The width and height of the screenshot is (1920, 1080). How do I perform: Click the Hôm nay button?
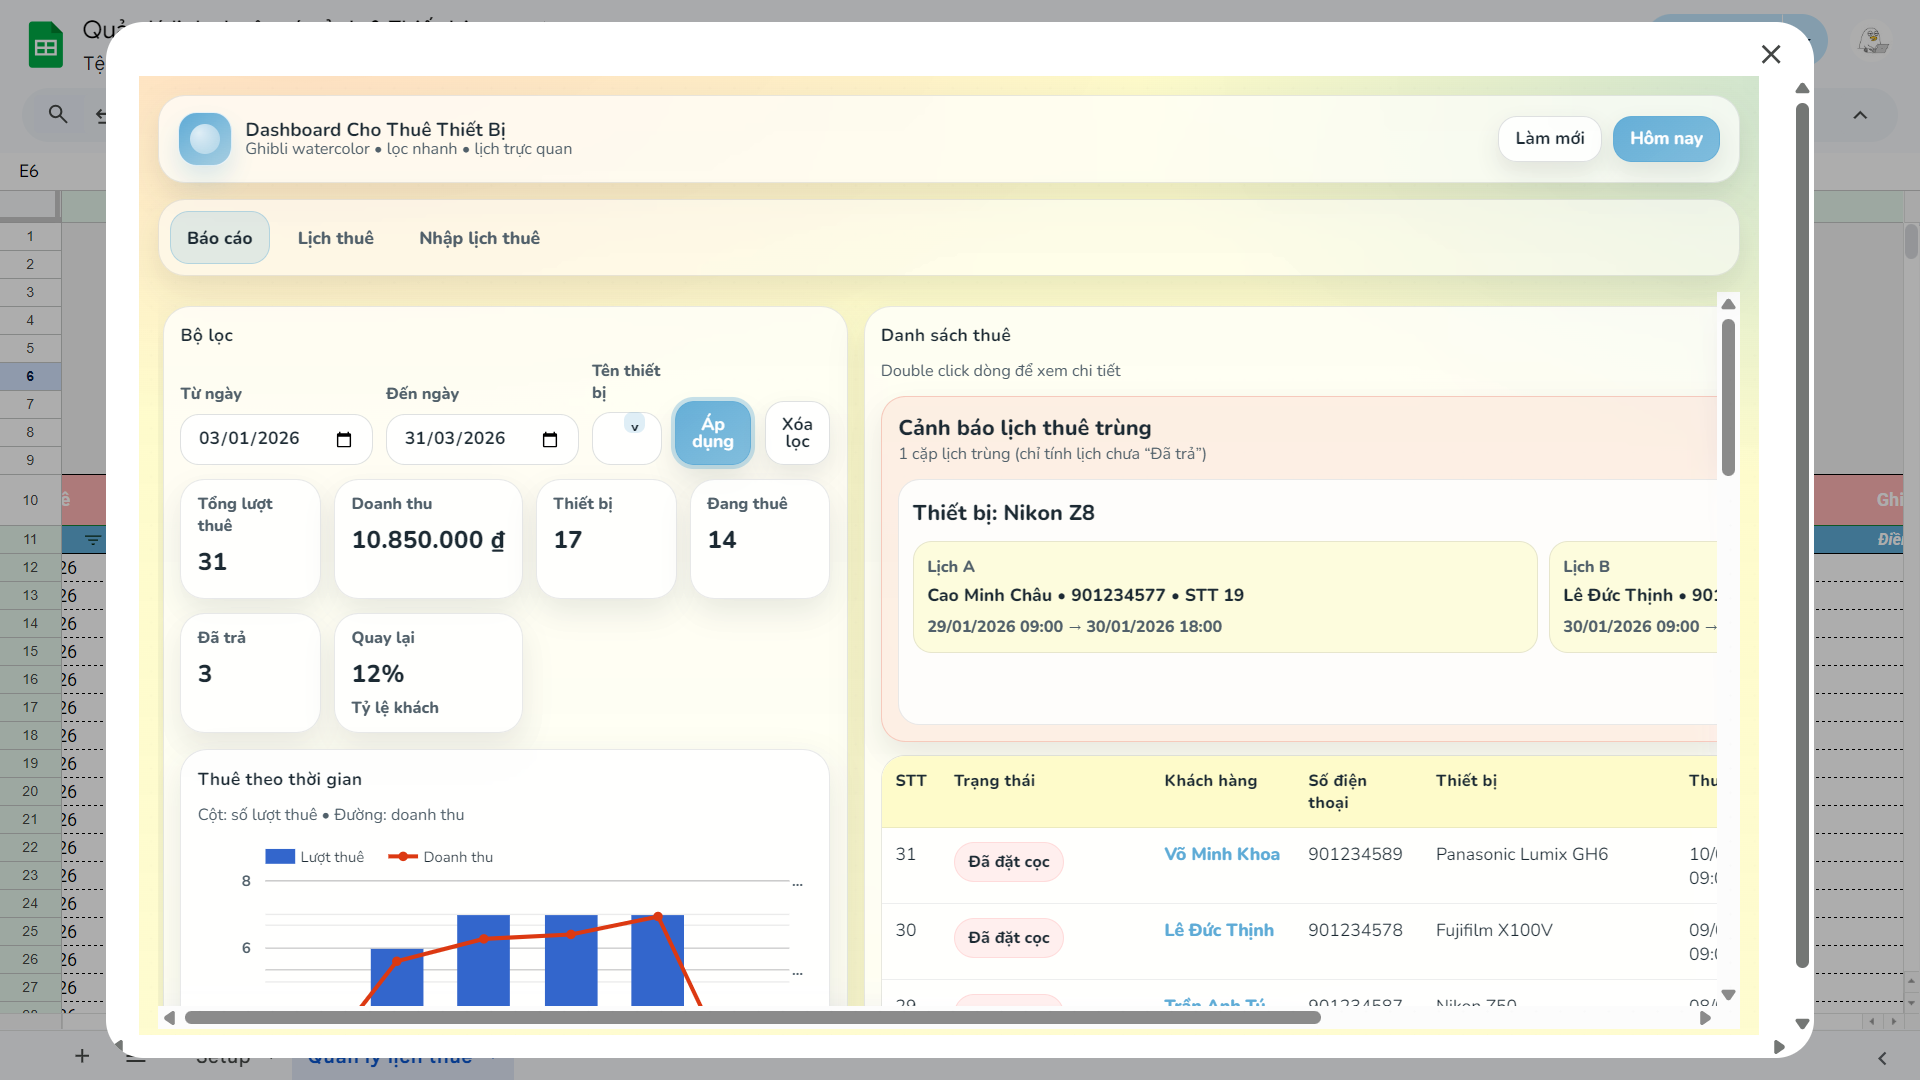click(1665, 139)
